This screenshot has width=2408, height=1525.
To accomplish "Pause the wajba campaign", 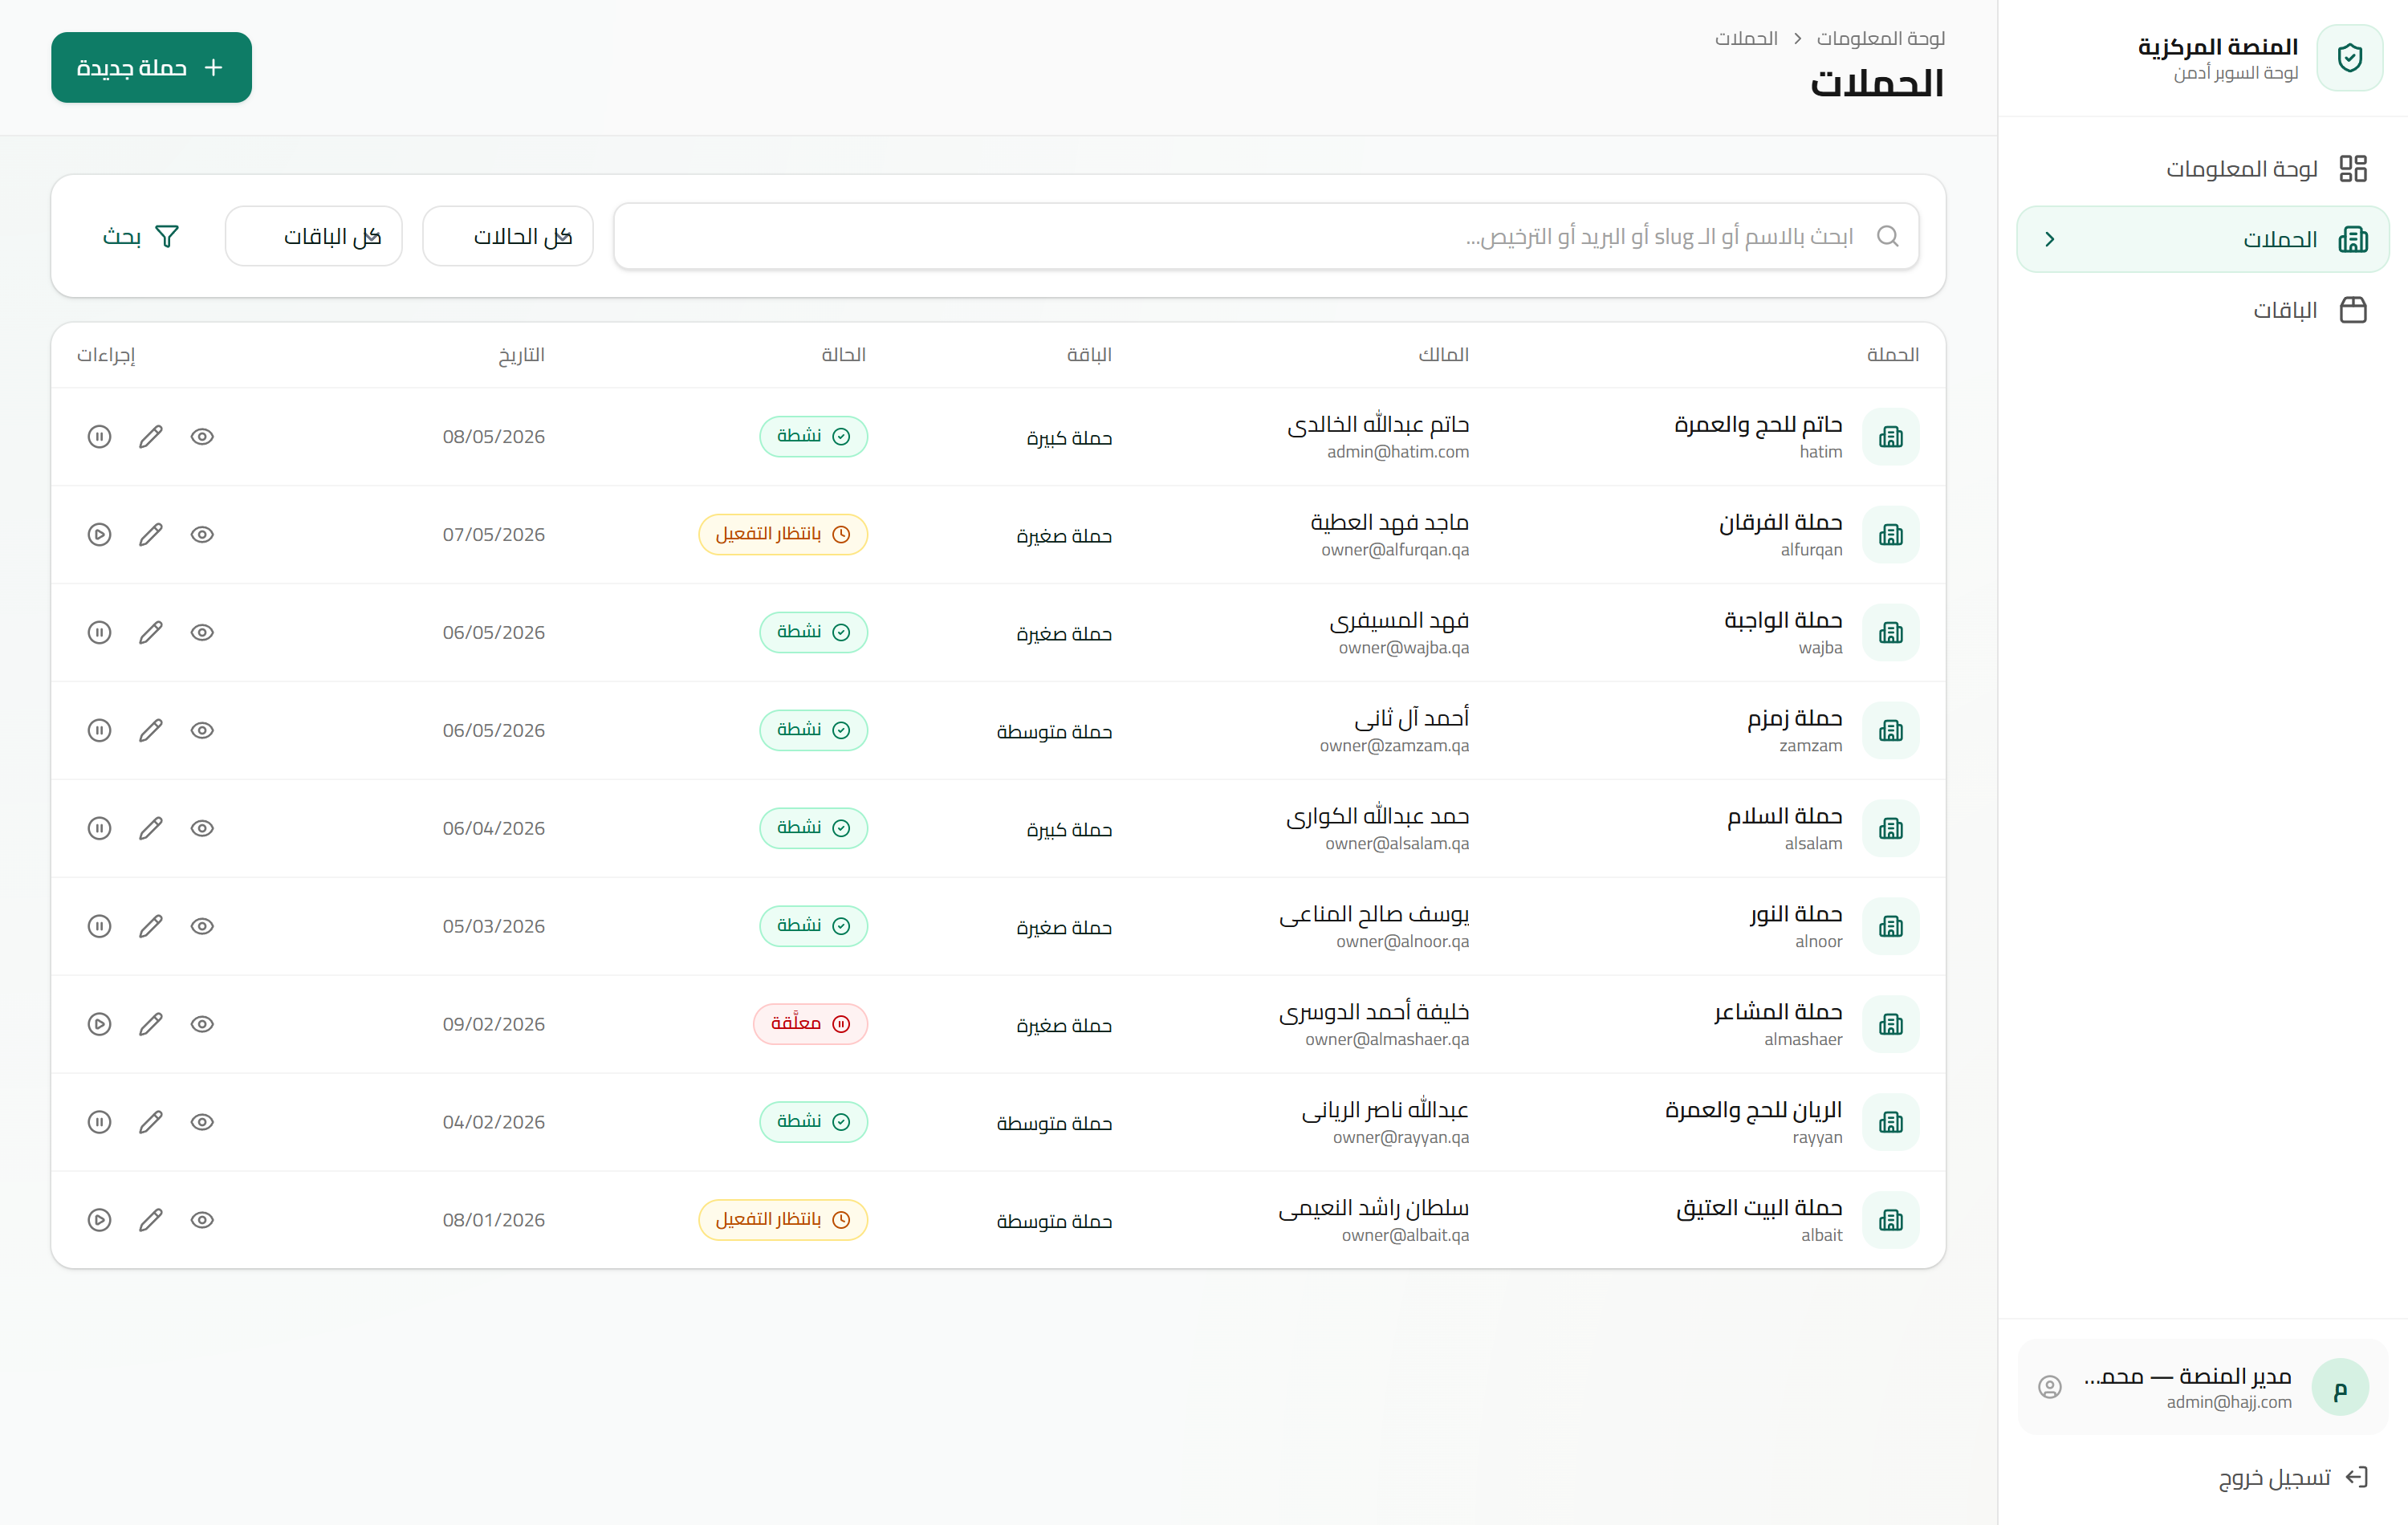I will pos(99,633).
